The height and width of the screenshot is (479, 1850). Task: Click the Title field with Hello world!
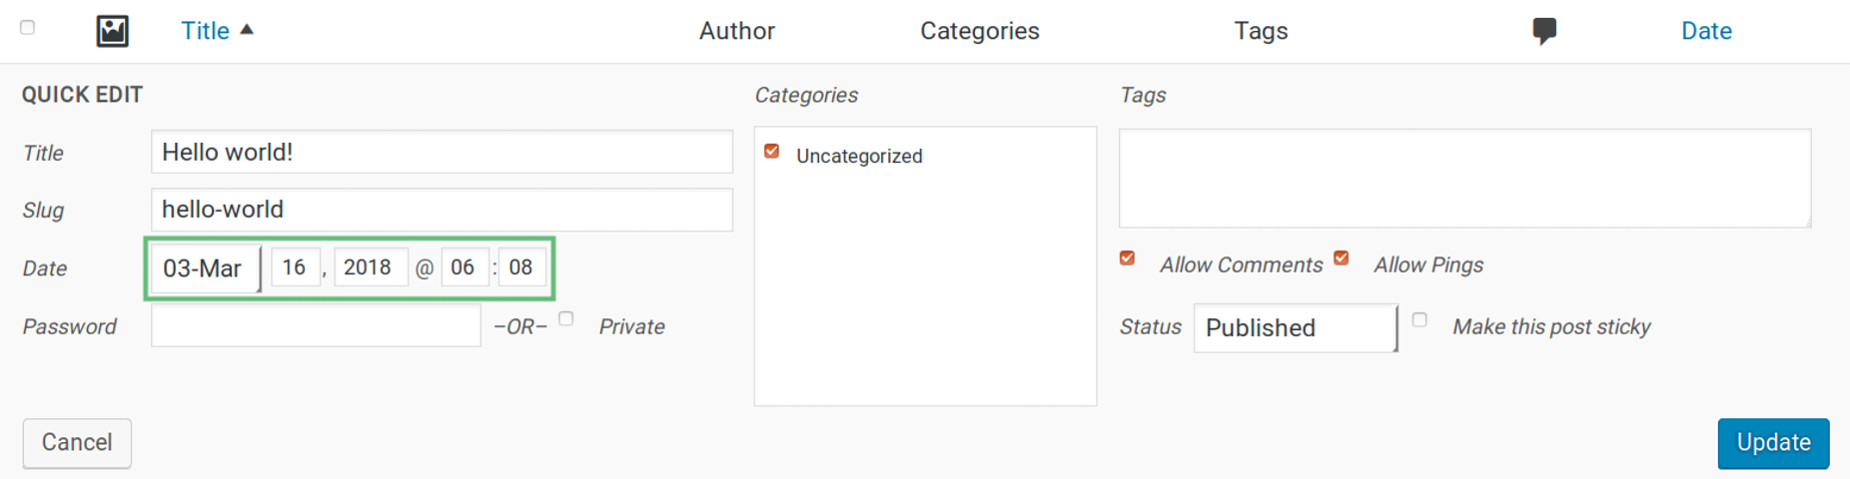pos(442,152)
